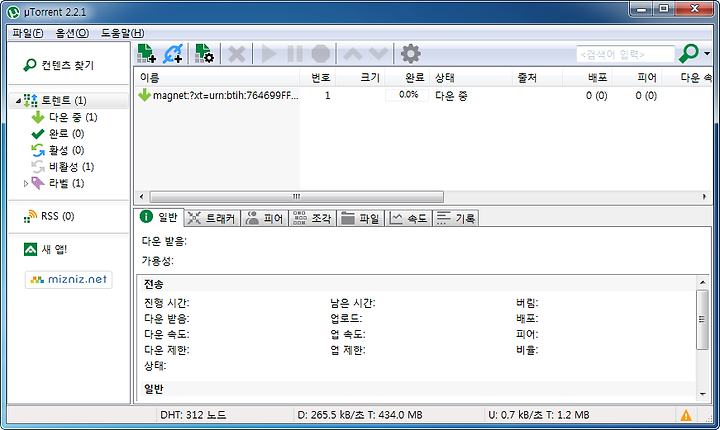Viewport: 720px width, 430px height.
Task: Click the list's right scroll arrow
Action: tap(704, 197)
